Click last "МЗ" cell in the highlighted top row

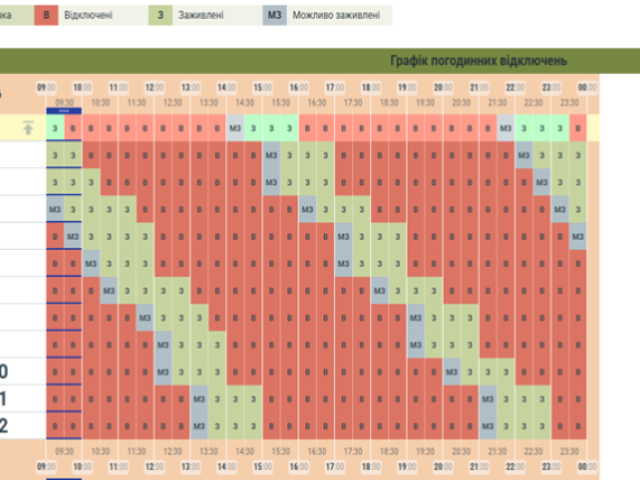[506, 128]
